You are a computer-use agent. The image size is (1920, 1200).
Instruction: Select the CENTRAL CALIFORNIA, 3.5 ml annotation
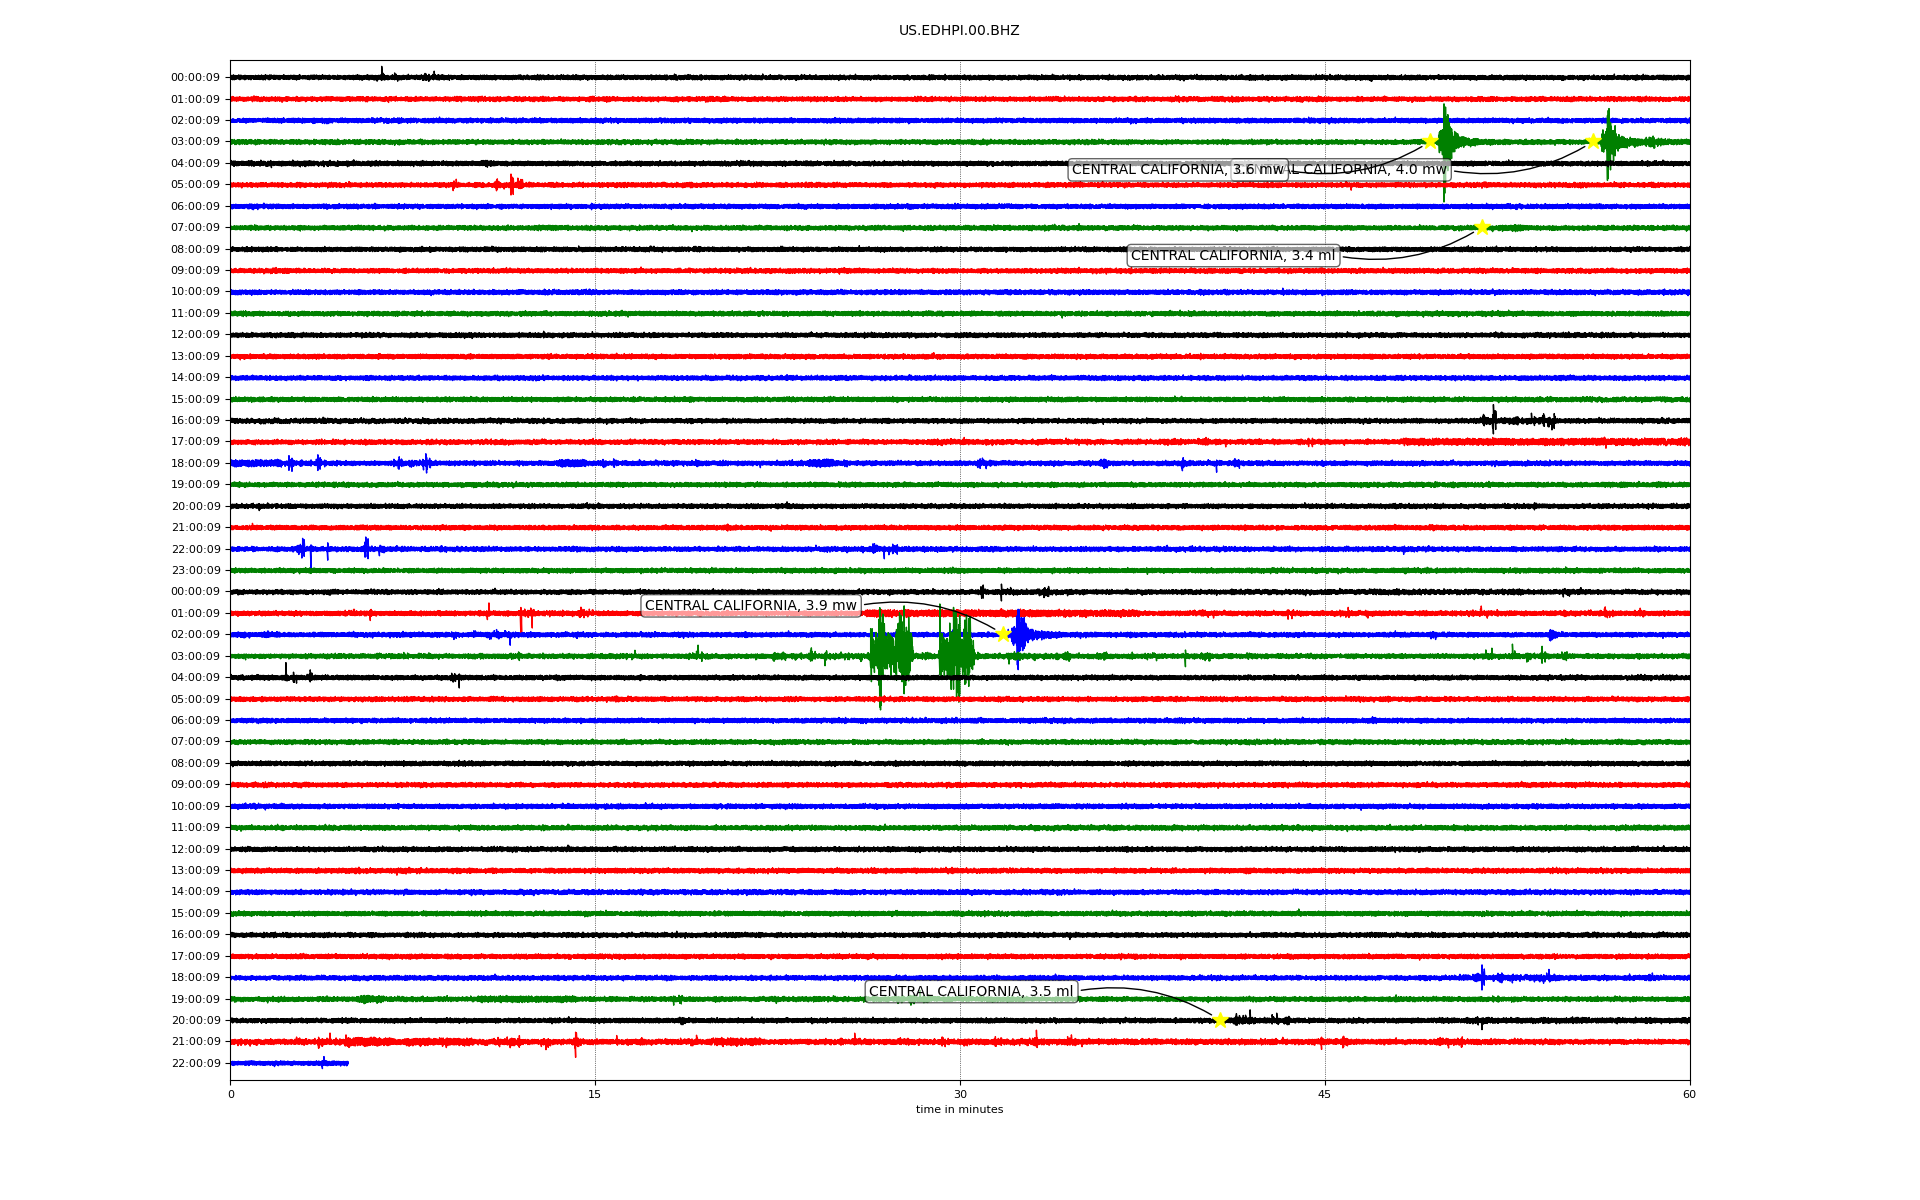pyautogui.click(x=970, y=992)
